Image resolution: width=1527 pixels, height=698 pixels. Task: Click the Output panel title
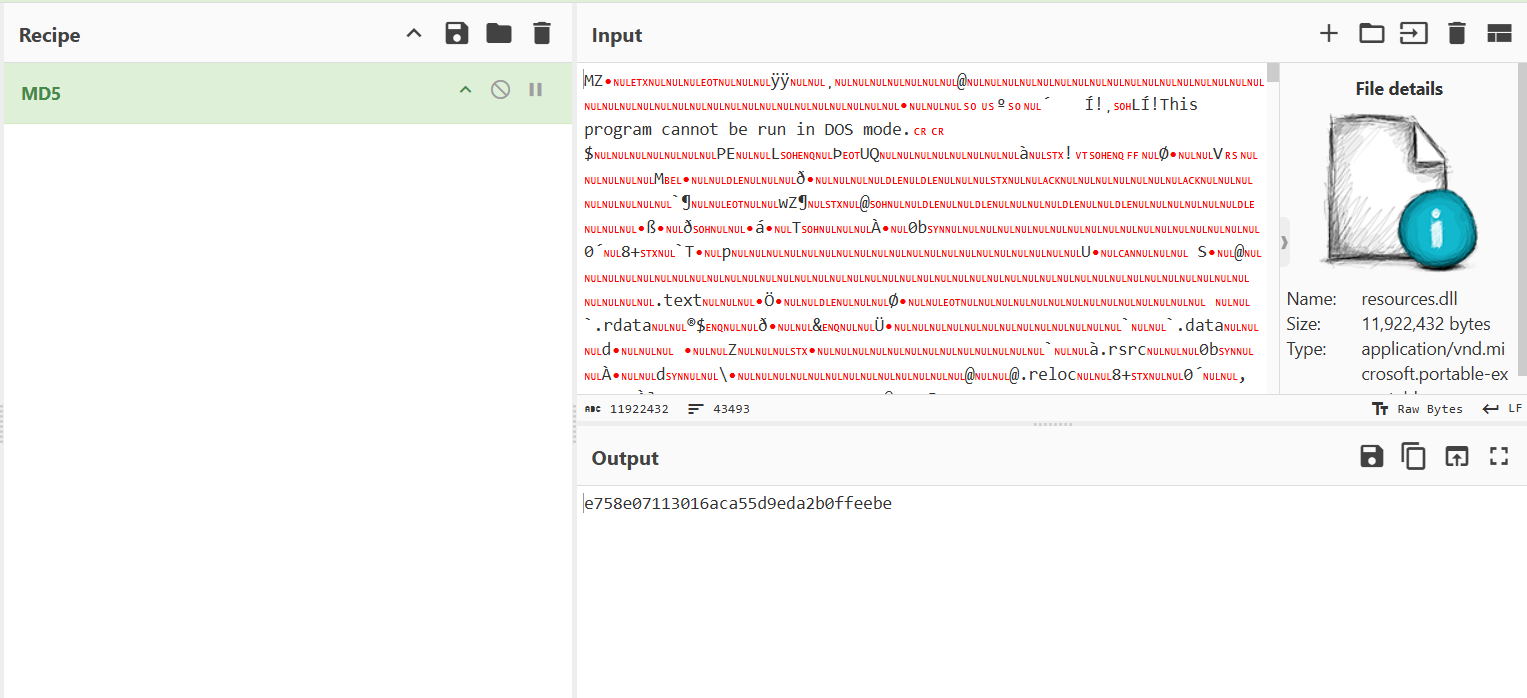click(x=625, y=458)
